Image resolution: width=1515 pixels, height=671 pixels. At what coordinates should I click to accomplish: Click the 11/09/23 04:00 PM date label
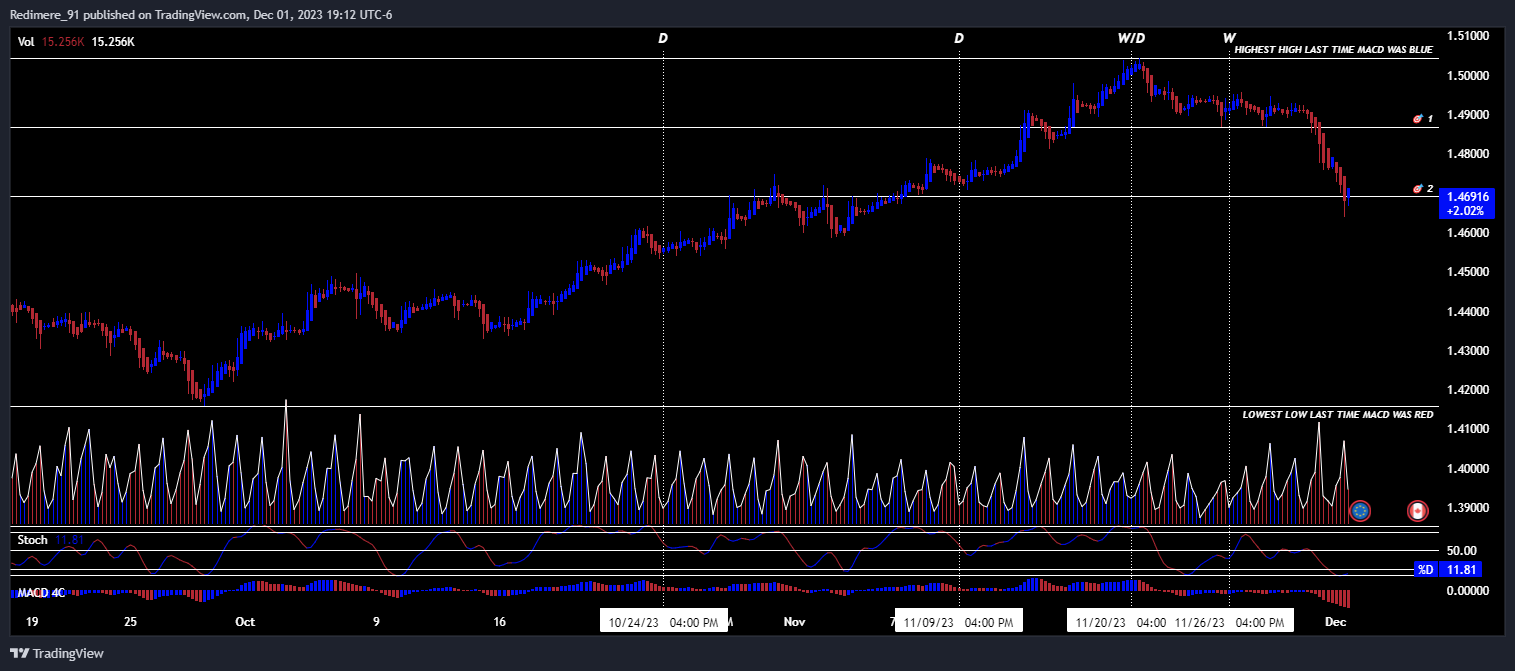[x=959, y=622]
